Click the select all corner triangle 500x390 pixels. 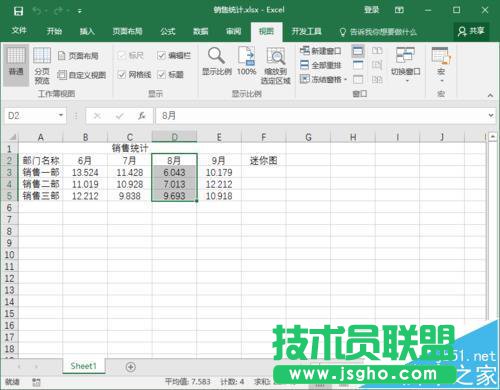point(12,137)
